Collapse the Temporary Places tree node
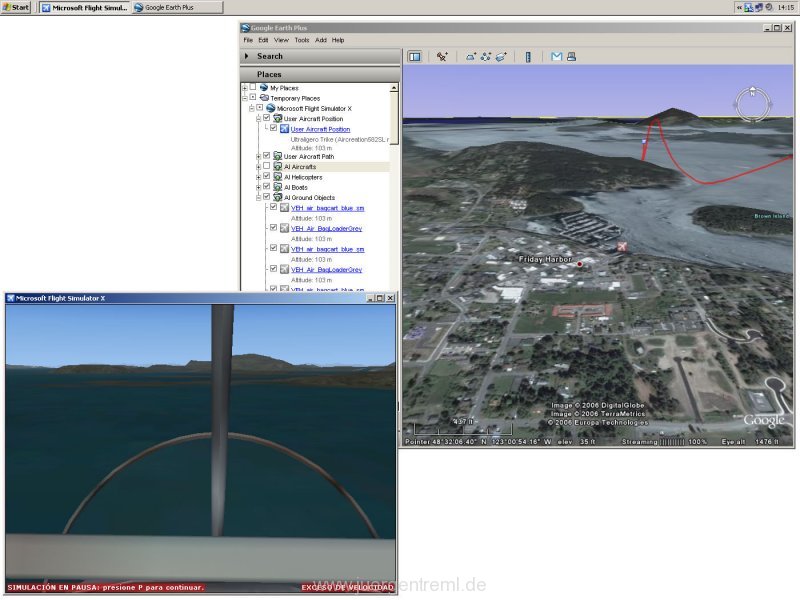Screen dimensions: 800x600 [x=244, y=98]
